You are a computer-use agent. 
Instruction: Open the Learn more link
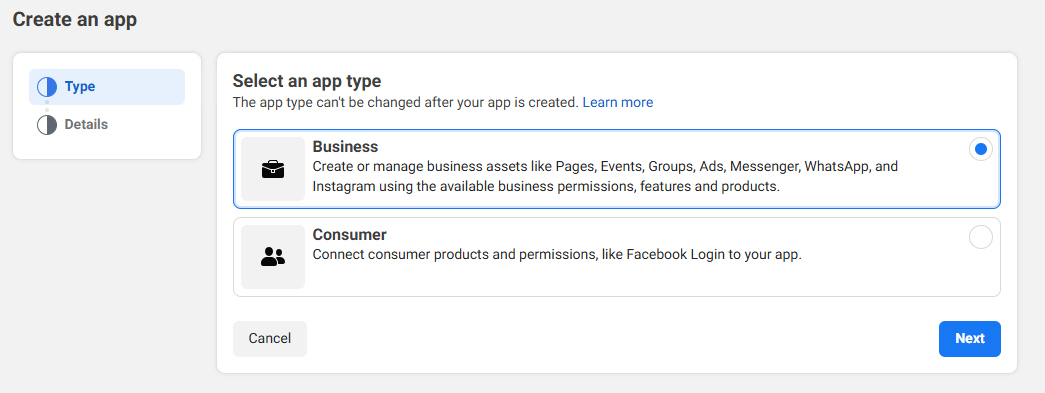[x=618, y=103]
